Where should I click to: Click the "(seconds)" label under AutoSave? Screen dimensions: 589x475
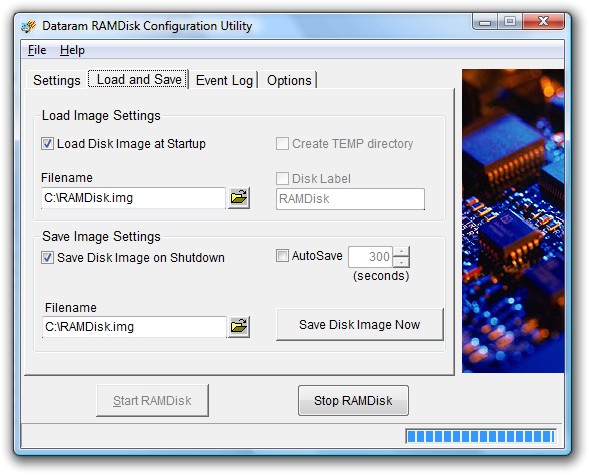(x=381, y=276)
